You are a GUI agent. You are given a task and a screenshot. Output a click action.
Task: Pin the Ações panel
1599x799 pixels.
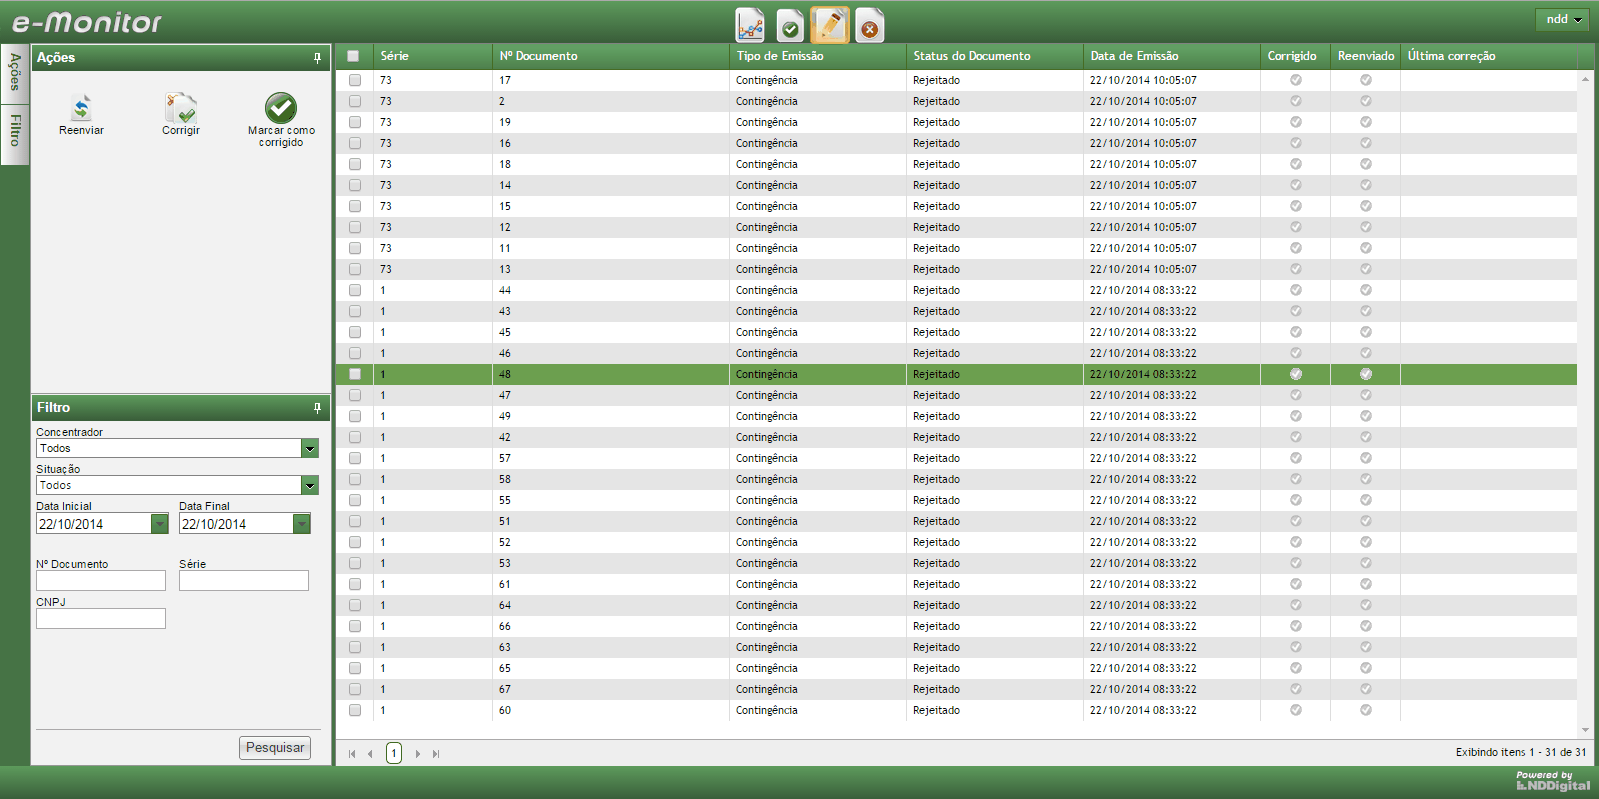click(318, 58)
